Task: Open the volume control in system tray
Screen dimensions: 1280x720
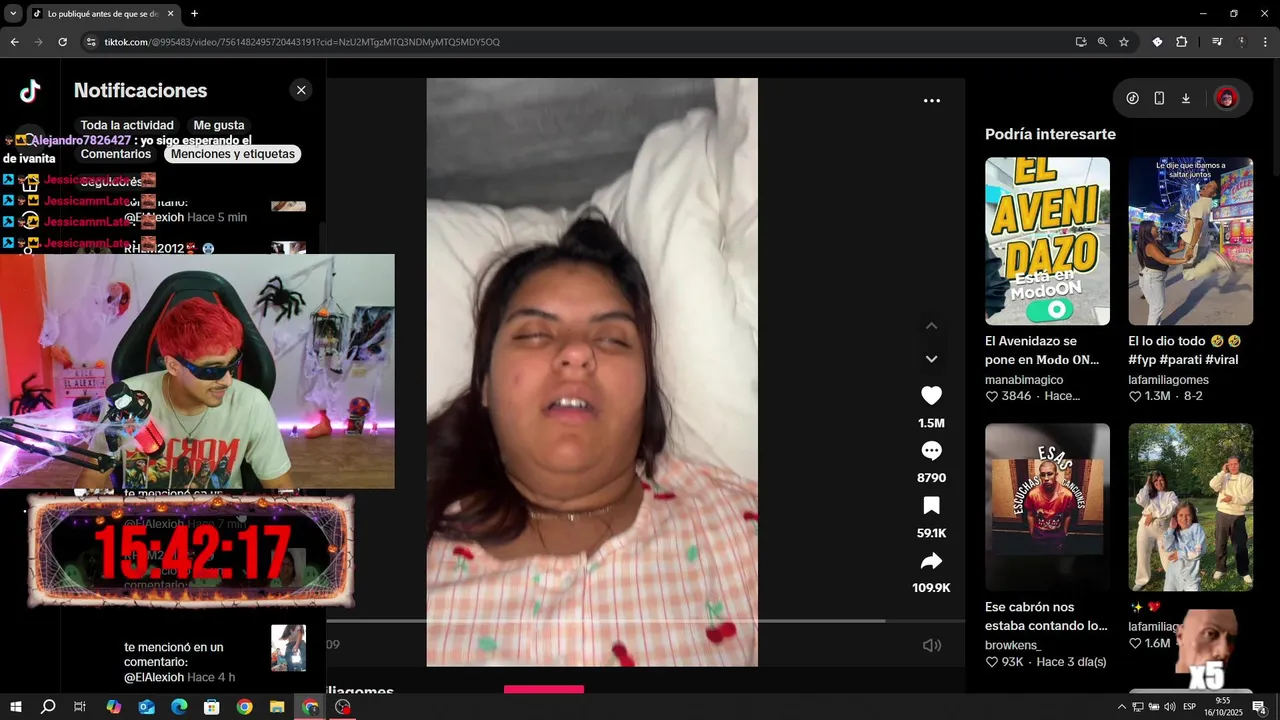Action: (x=1169, y=707)
